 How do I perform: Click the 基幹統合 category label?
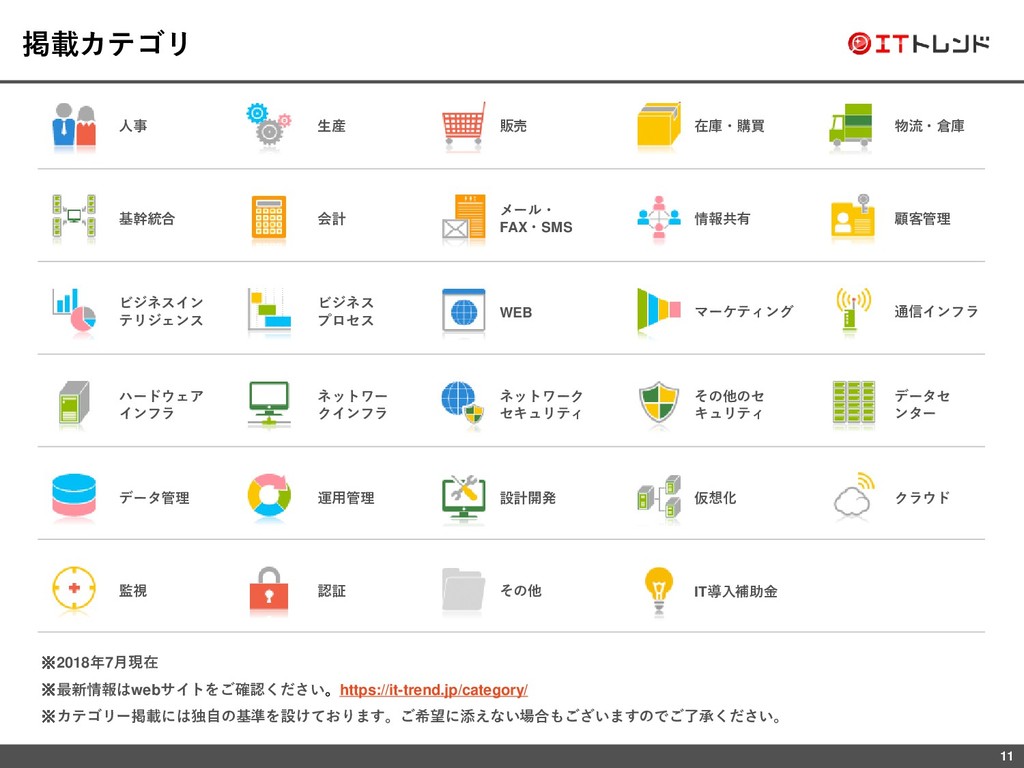tap(147, 219)
